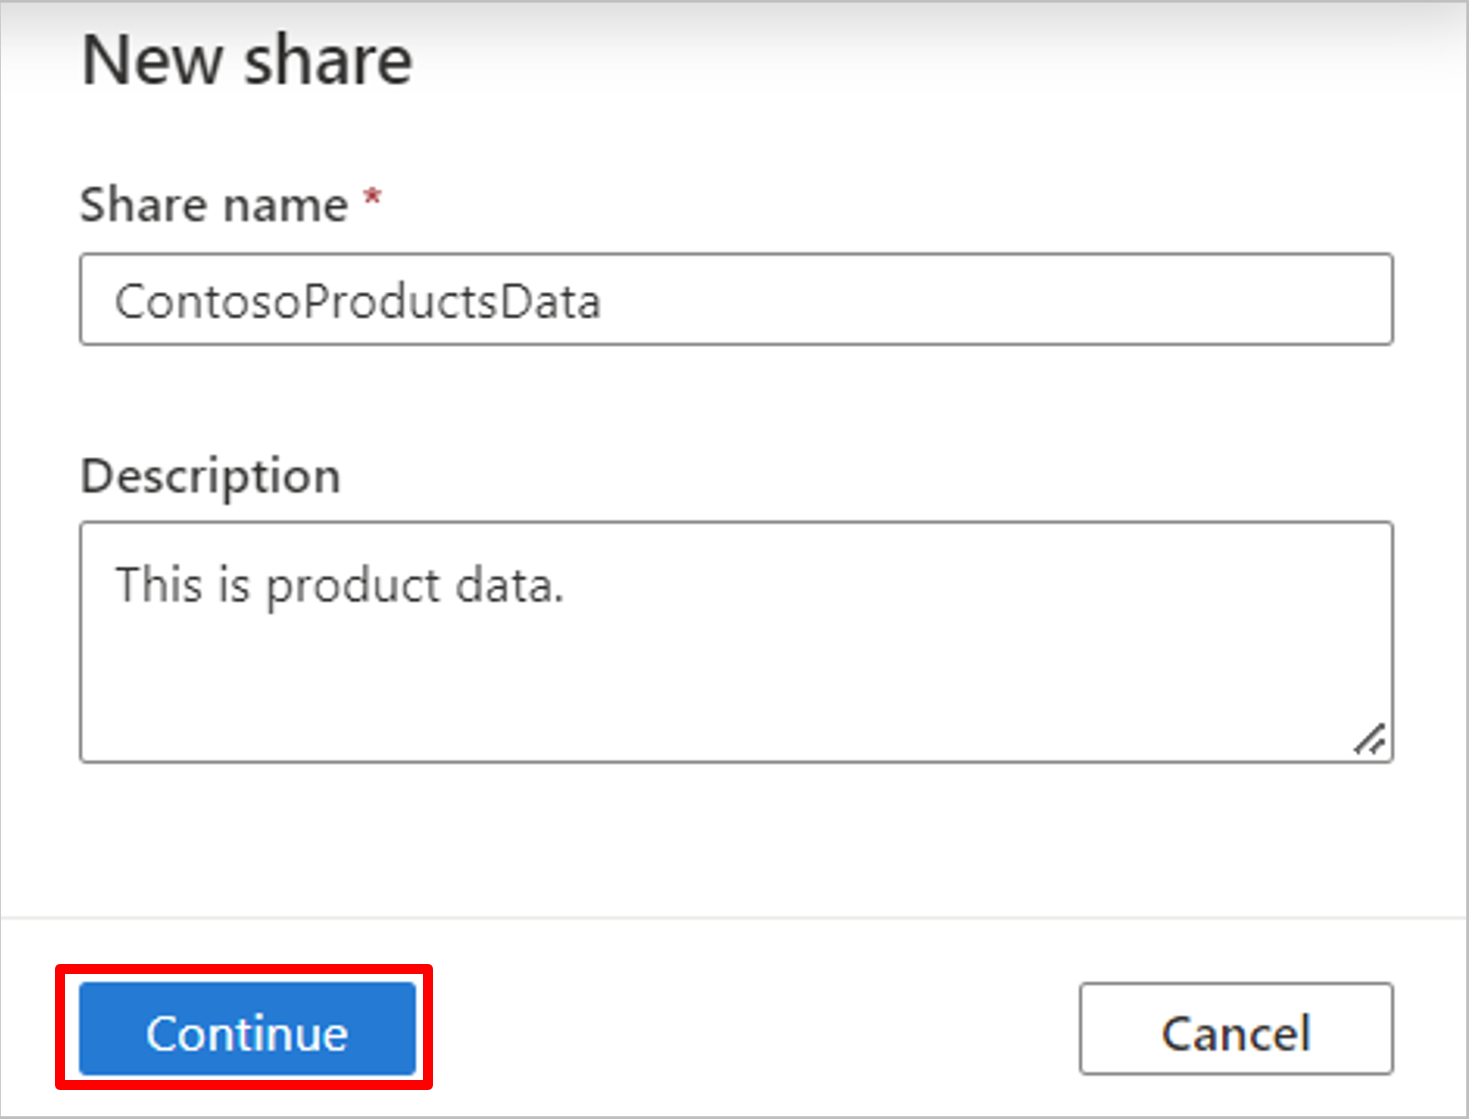Click the word 'share' in the heading
This screenshot has height=1119, width=1469.
(x=328, y=61)
